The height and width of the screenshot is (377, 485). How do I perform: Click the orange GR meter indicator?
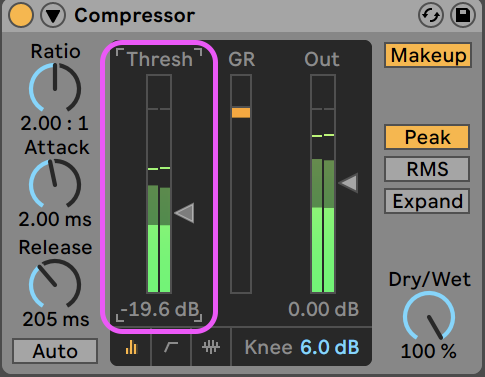(241, 113)
